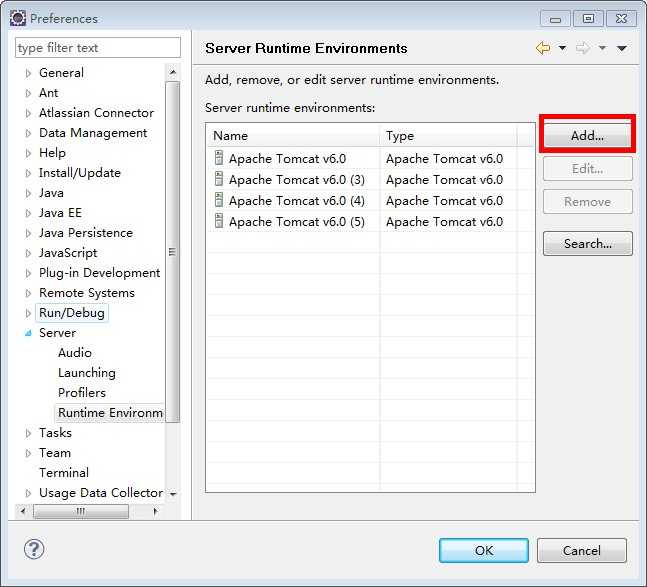Click the grayed forward arrow icon
Image resolution: width=647 pixels, height=587 pixels.
click(x=583, y=48)
